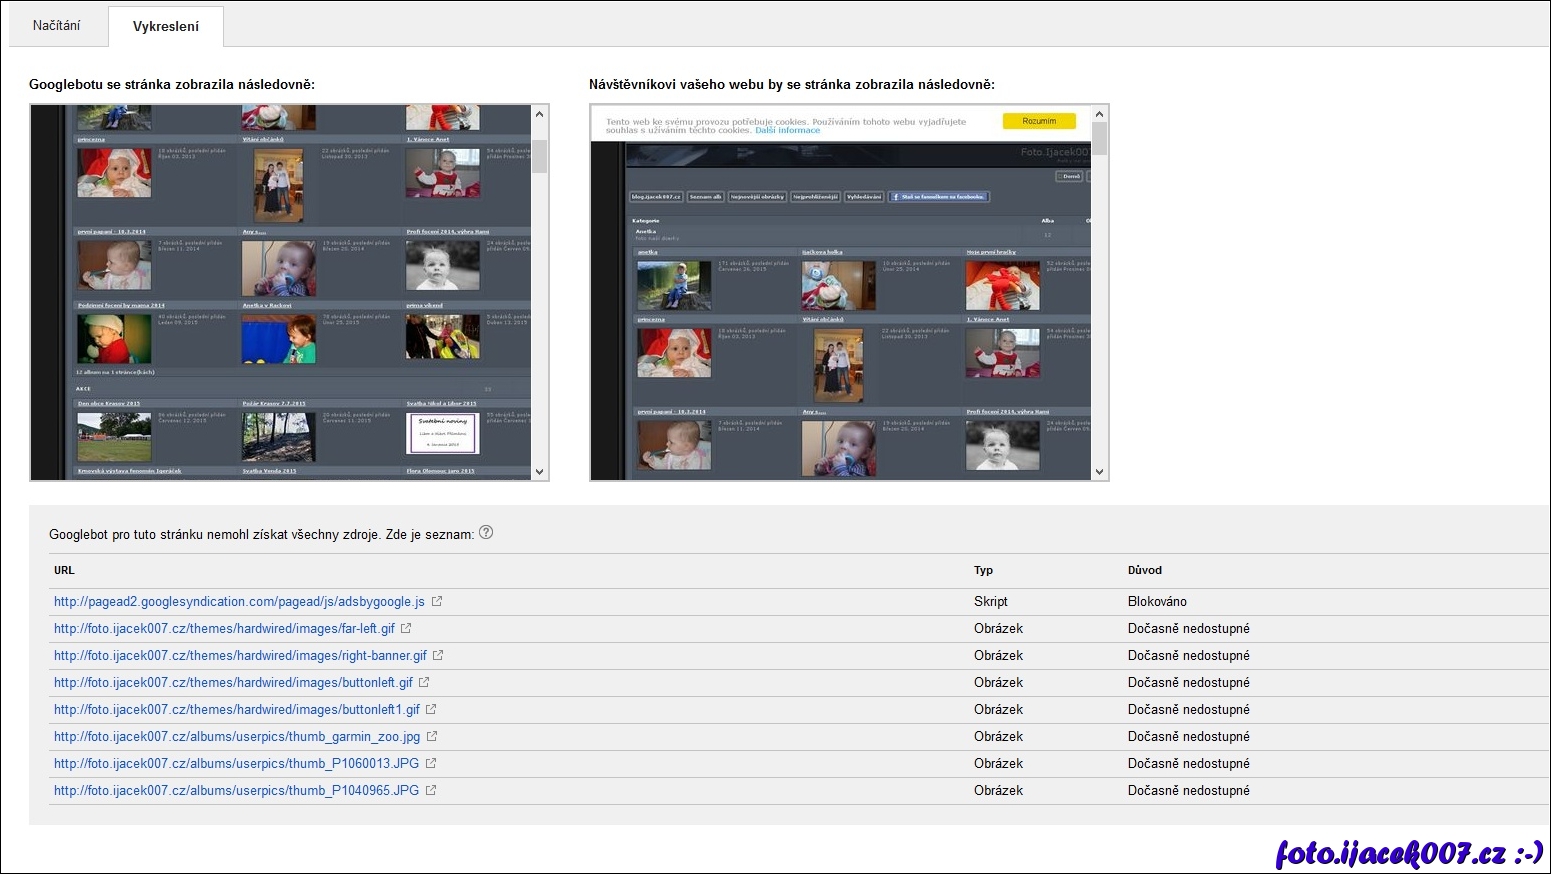1551x874 pixels.
Task: Click external icon for thumb_P1040965.JPG
Action: coord(431,791)
